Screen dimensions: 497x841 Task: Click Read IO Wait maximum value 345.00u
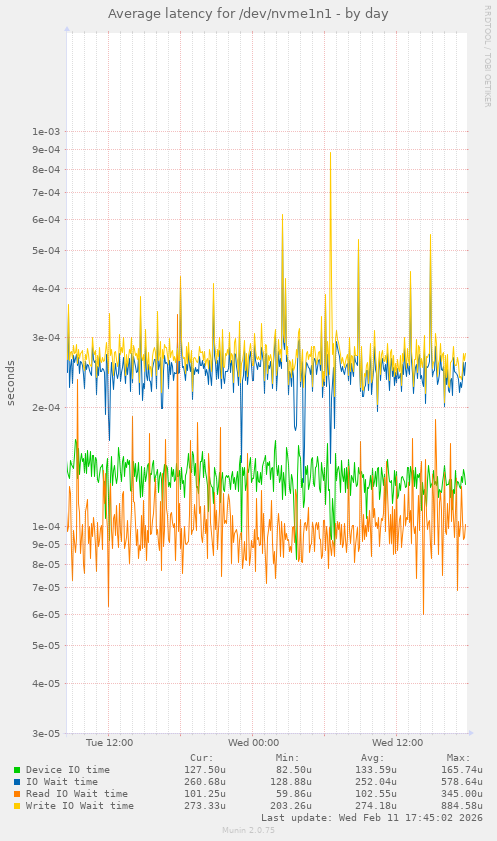[462, 793]
